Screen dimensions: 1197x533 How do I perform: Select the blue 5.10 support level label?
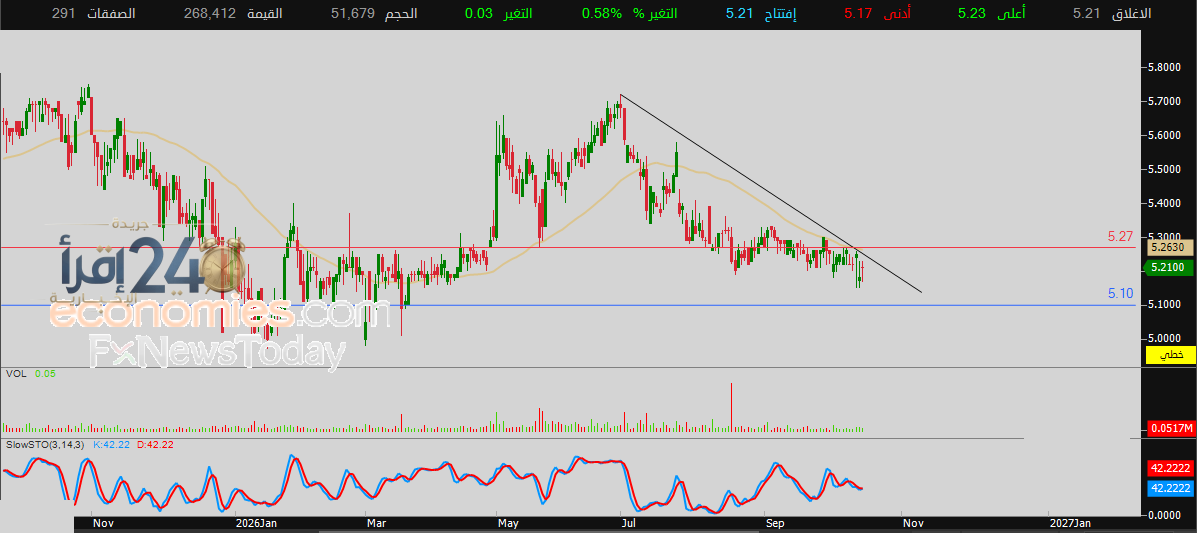tap(1121, 293)
